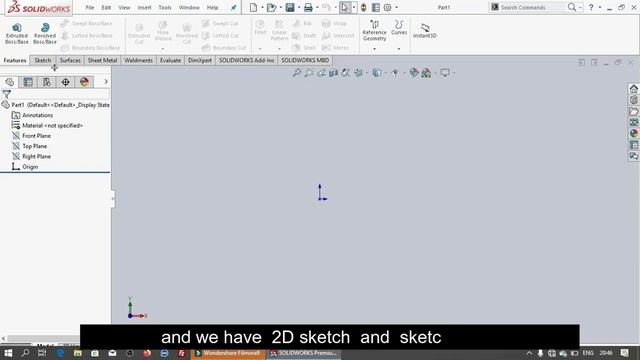
Task: Open the Tools menu
Action: pos(165,7)
